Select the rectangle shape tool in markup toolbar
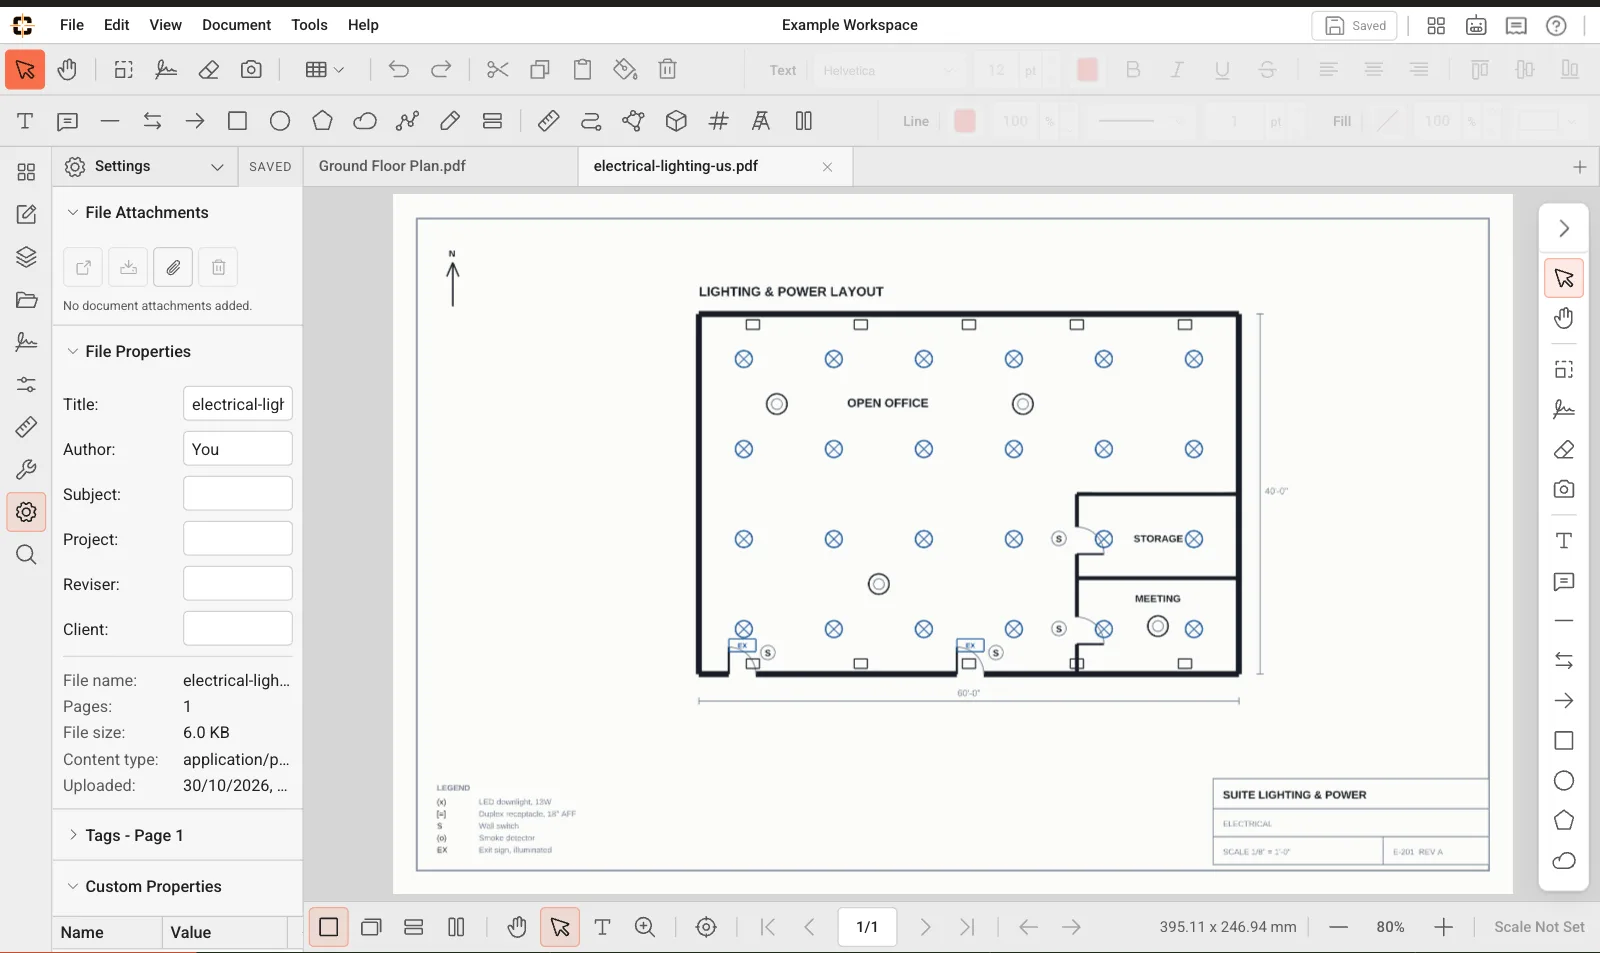 tap(237, 121)
